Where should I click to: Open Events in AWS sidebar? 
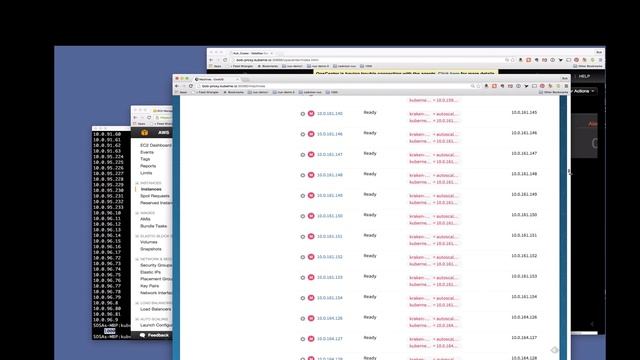point(147,152)
